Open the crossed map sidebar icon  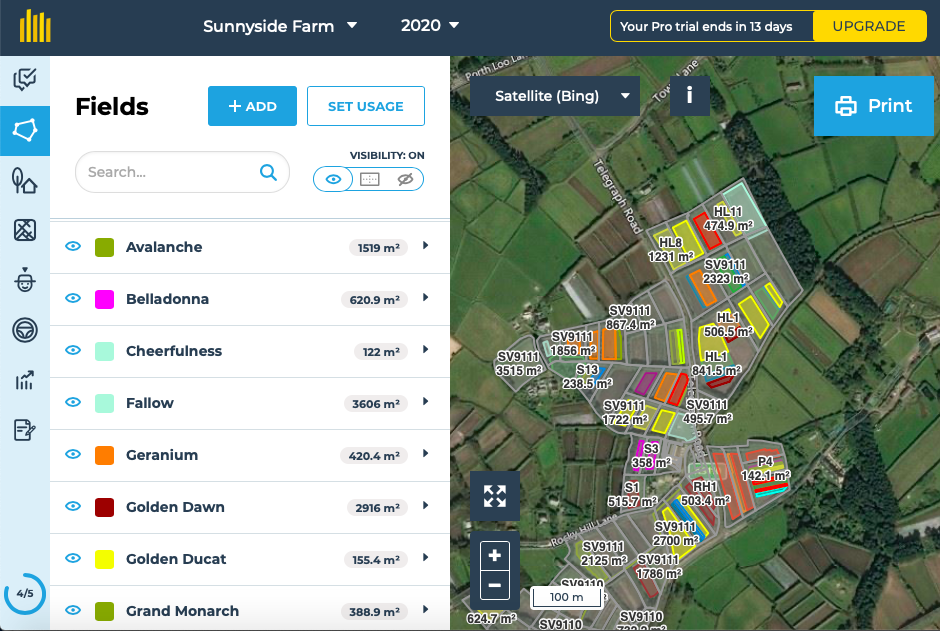(x=25, y=230)
